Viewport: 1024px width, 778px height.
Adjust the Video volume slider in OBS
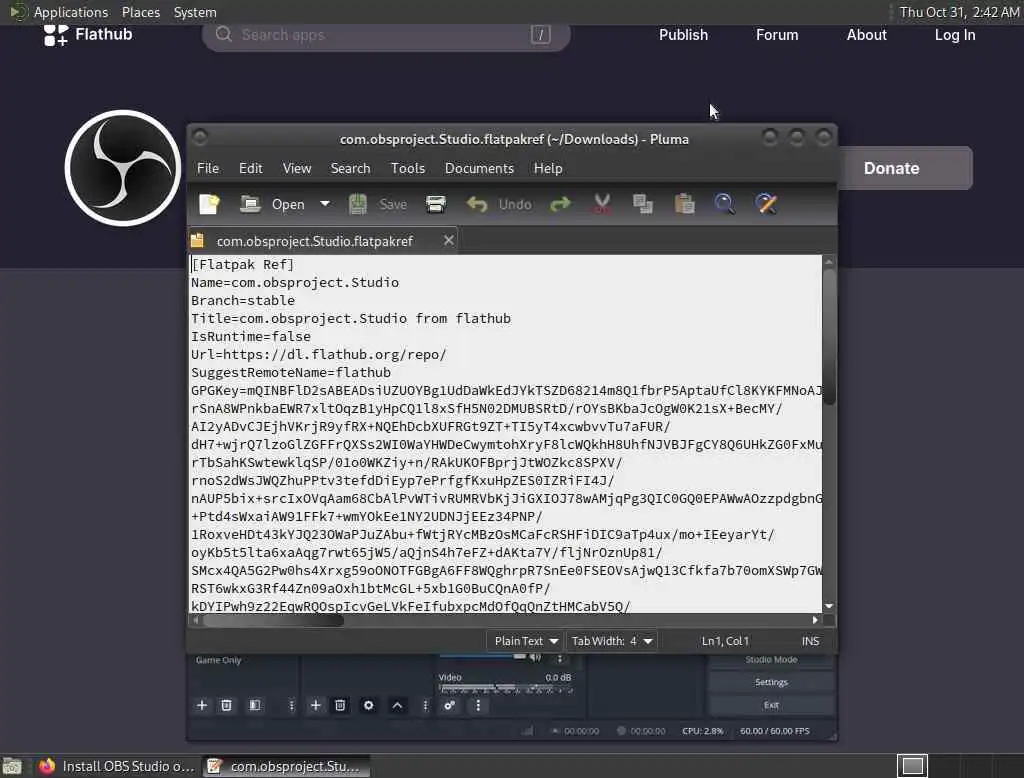tap(505, 689)
